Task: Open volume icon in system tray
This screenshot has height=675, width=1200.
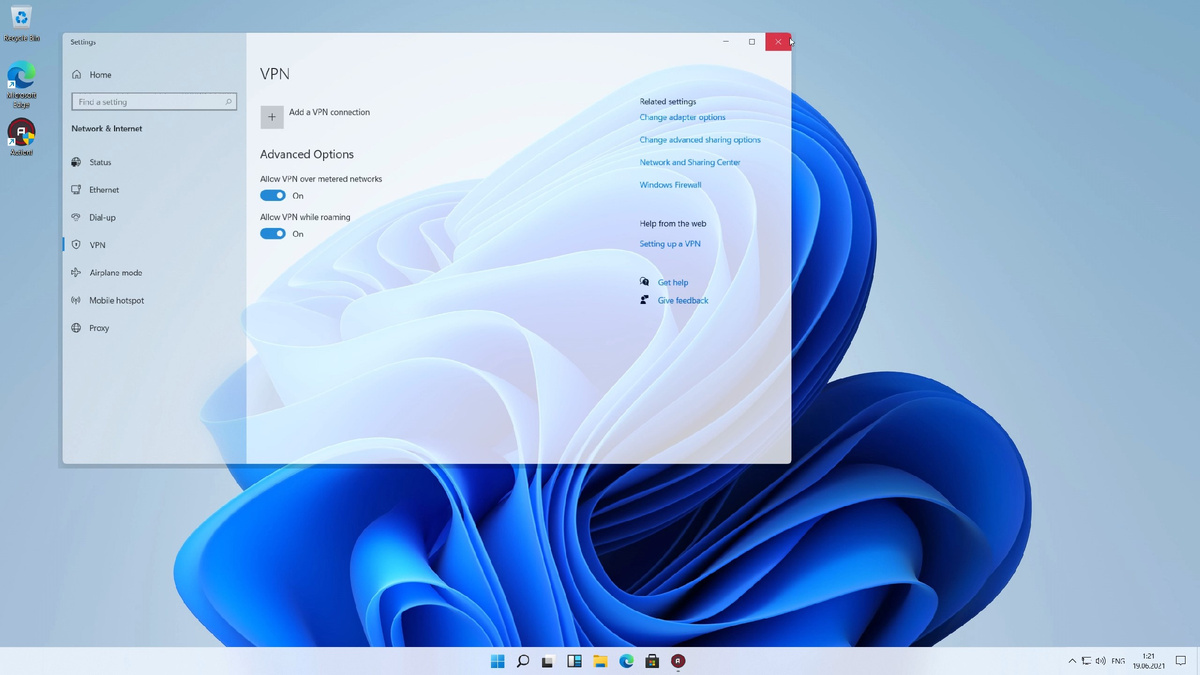Action: click(x=1100, y=661)
